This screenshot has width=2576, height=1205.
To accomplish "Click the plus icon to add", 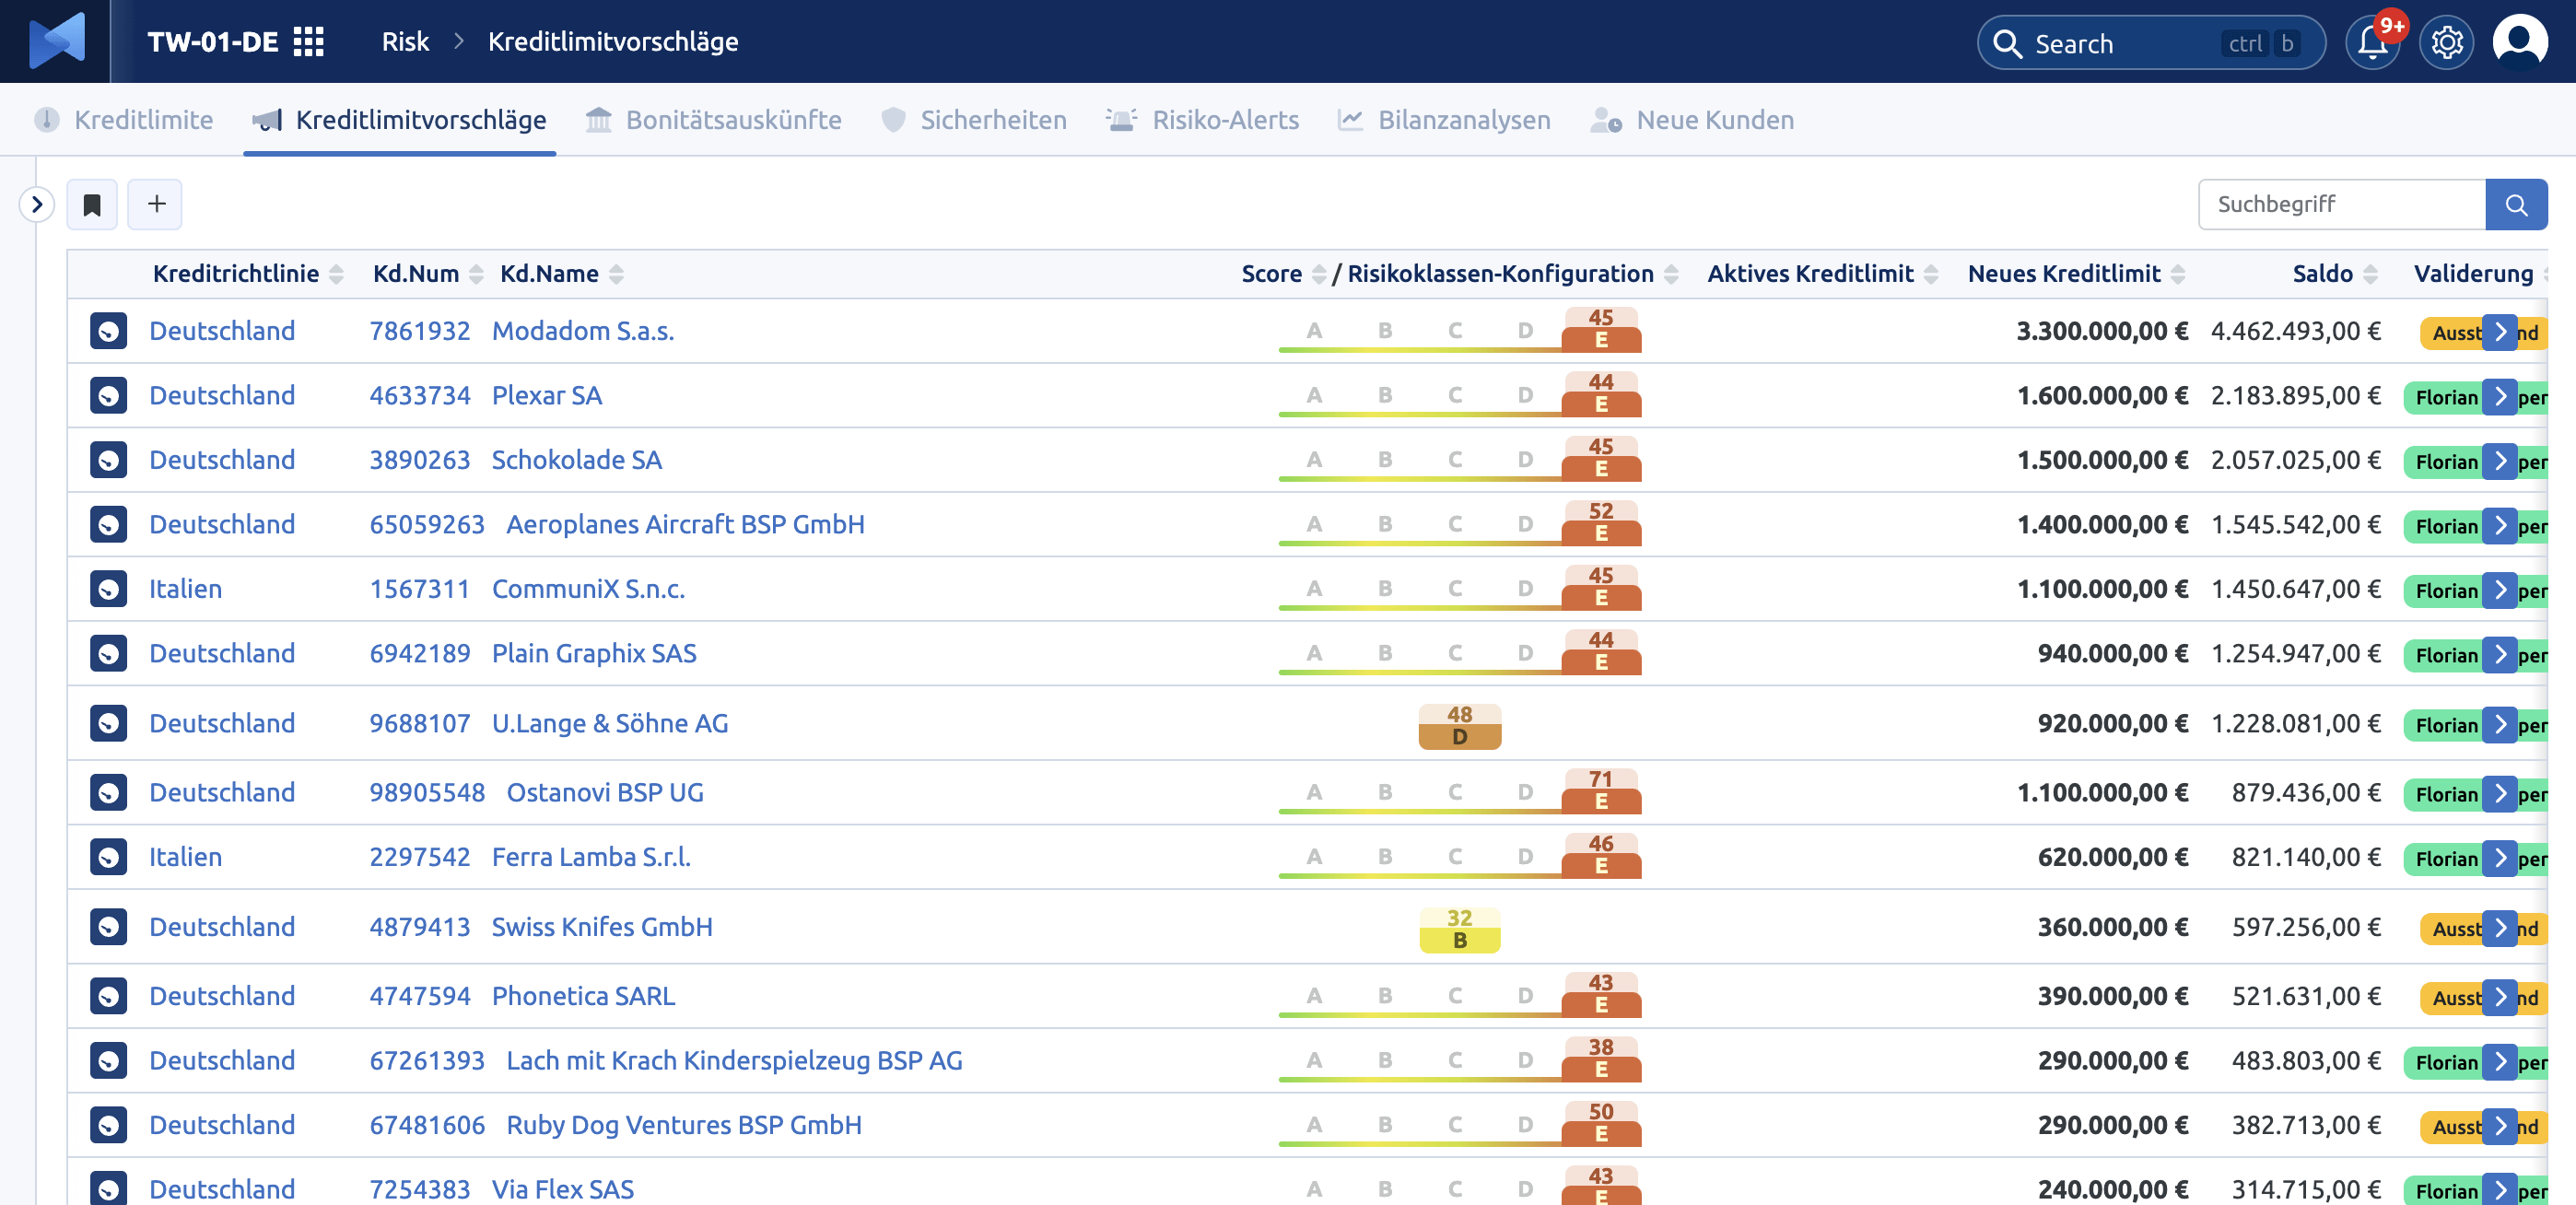I will pyautogui.click(x=156, y=205).
